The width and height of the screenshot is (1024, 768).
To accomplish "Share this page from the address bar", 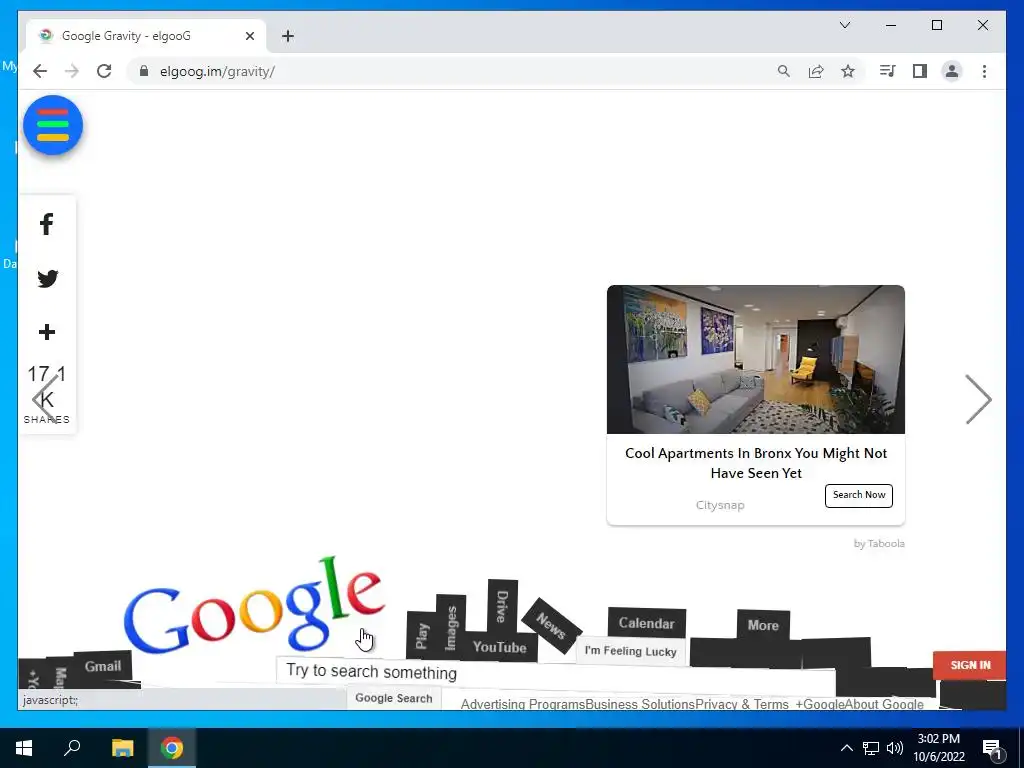I will point(816,71).
